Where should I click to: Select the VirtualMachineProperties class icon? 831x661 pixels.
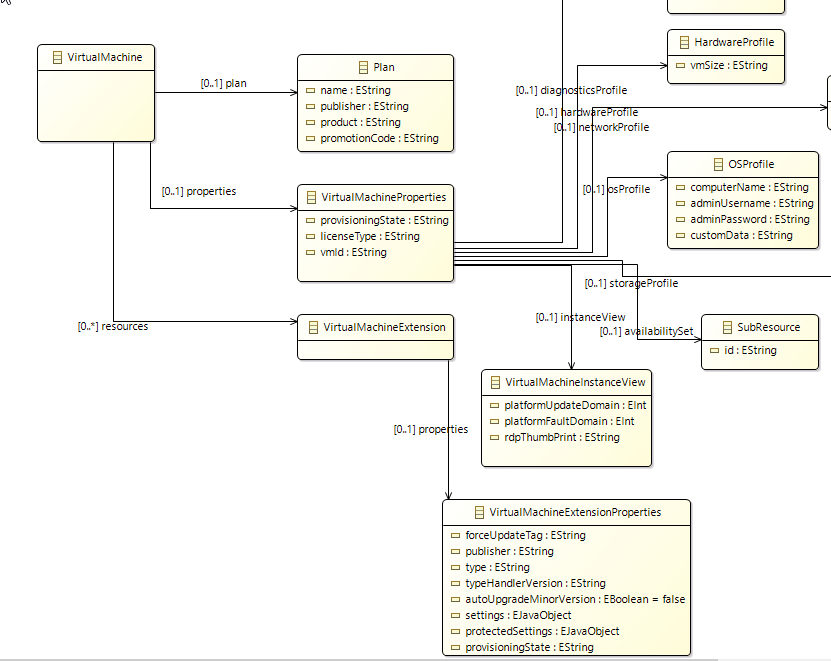click(x=312, y=197)
